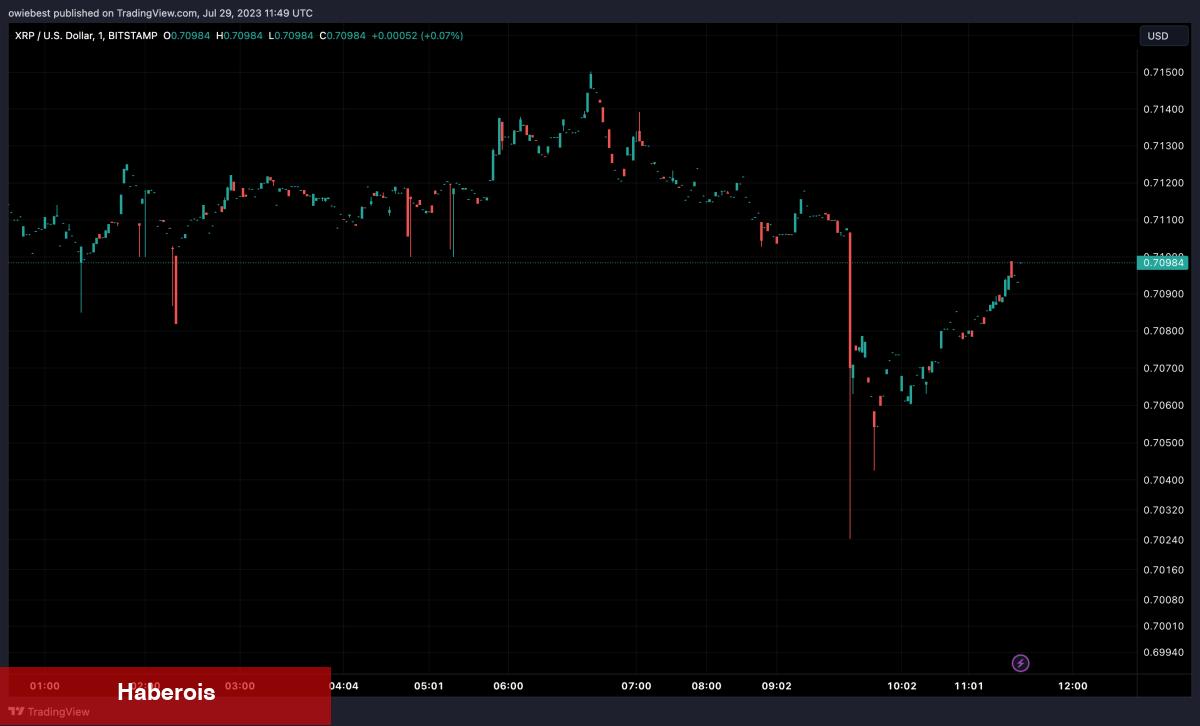This screenshot has height=726, width=1200.
Task: Click the 0.70080 price axis label
Action: (1164, 600)
